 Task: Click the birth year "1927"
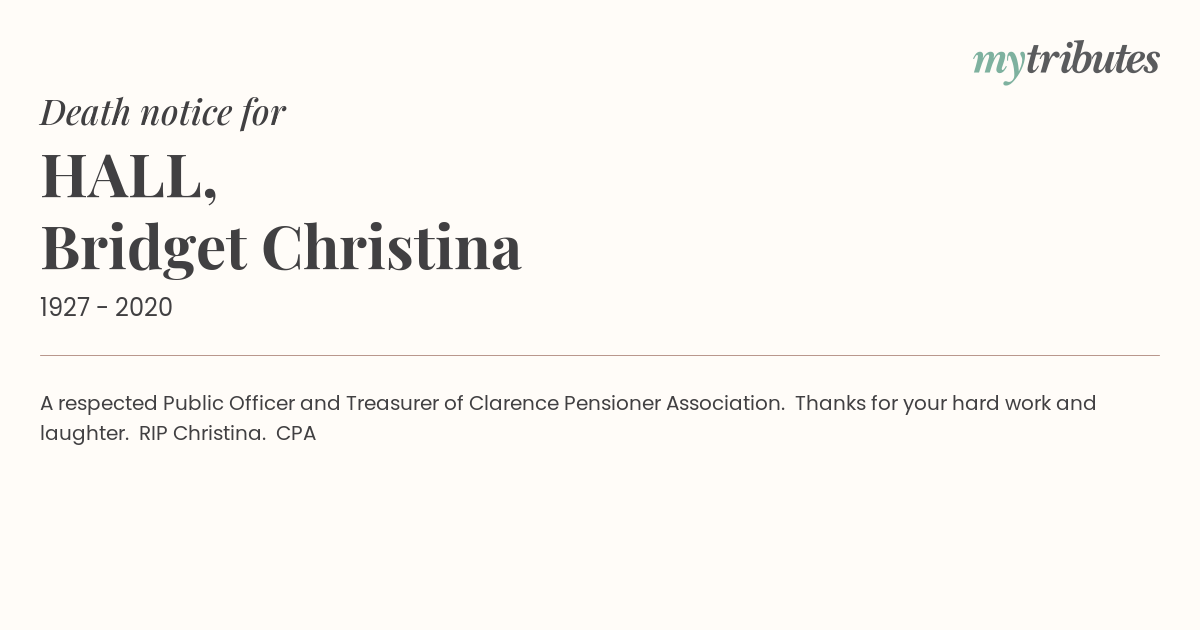[65, 308]
